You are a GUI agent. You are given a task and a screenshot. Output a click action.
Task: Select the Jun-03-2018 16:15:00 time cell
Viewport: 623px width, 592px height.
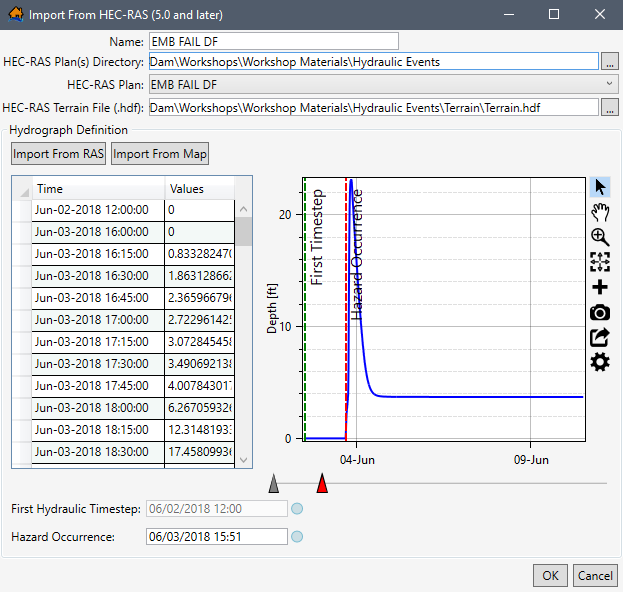coord(98,254)
